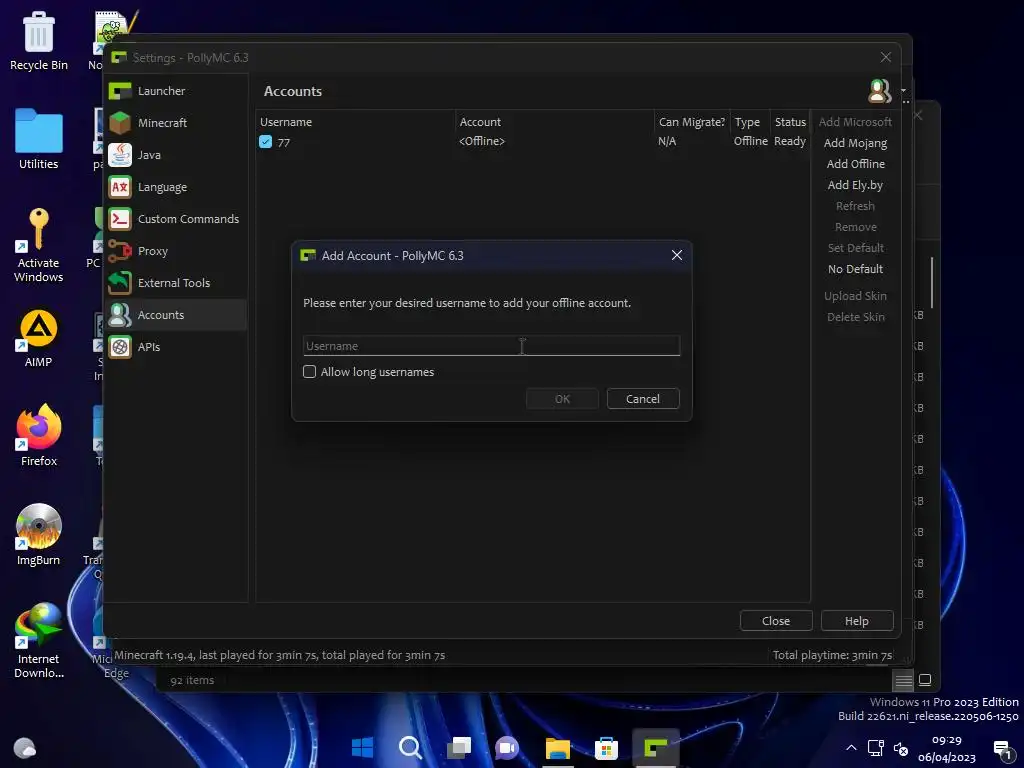Launch ImgBurn from desktop
The width and height of the screenshot is (1024, 768).
click(39, 535)
